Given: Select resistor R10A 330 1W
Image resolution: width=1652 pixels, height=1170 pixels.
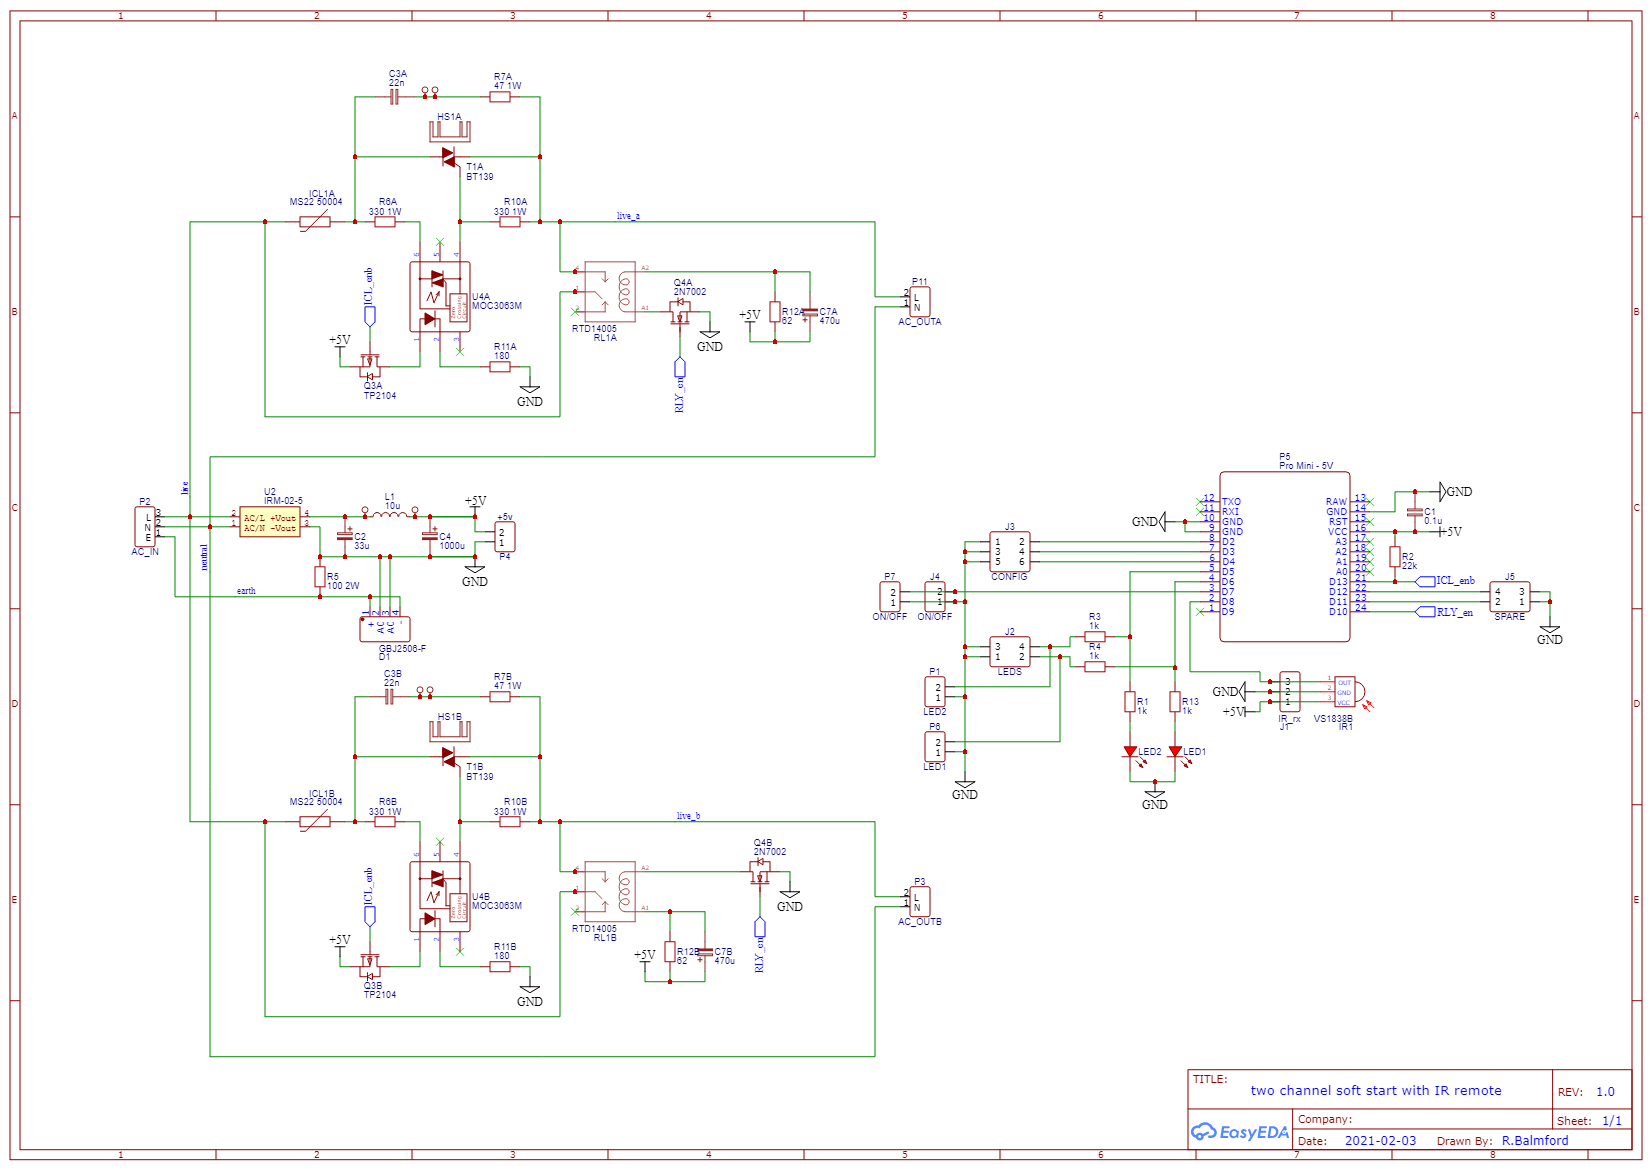Looking at the screenshot, I should click(510, 222).
